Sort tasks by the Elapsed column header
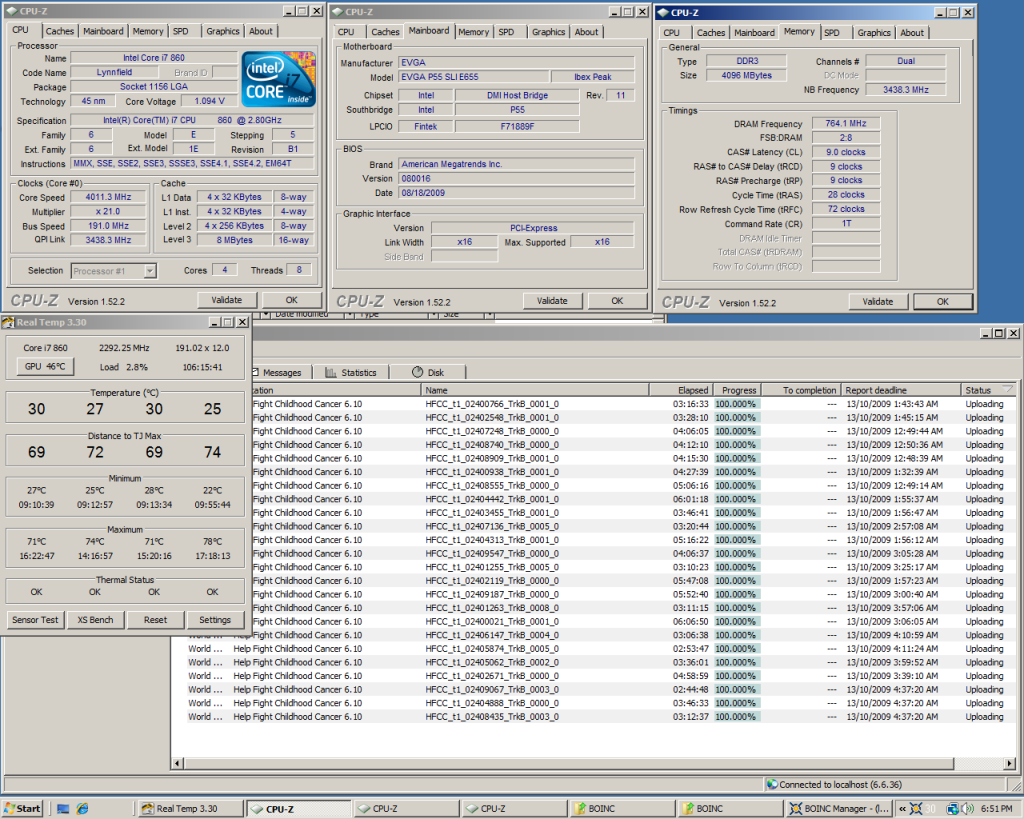The image size is (1024, 819). pos(680,390)
